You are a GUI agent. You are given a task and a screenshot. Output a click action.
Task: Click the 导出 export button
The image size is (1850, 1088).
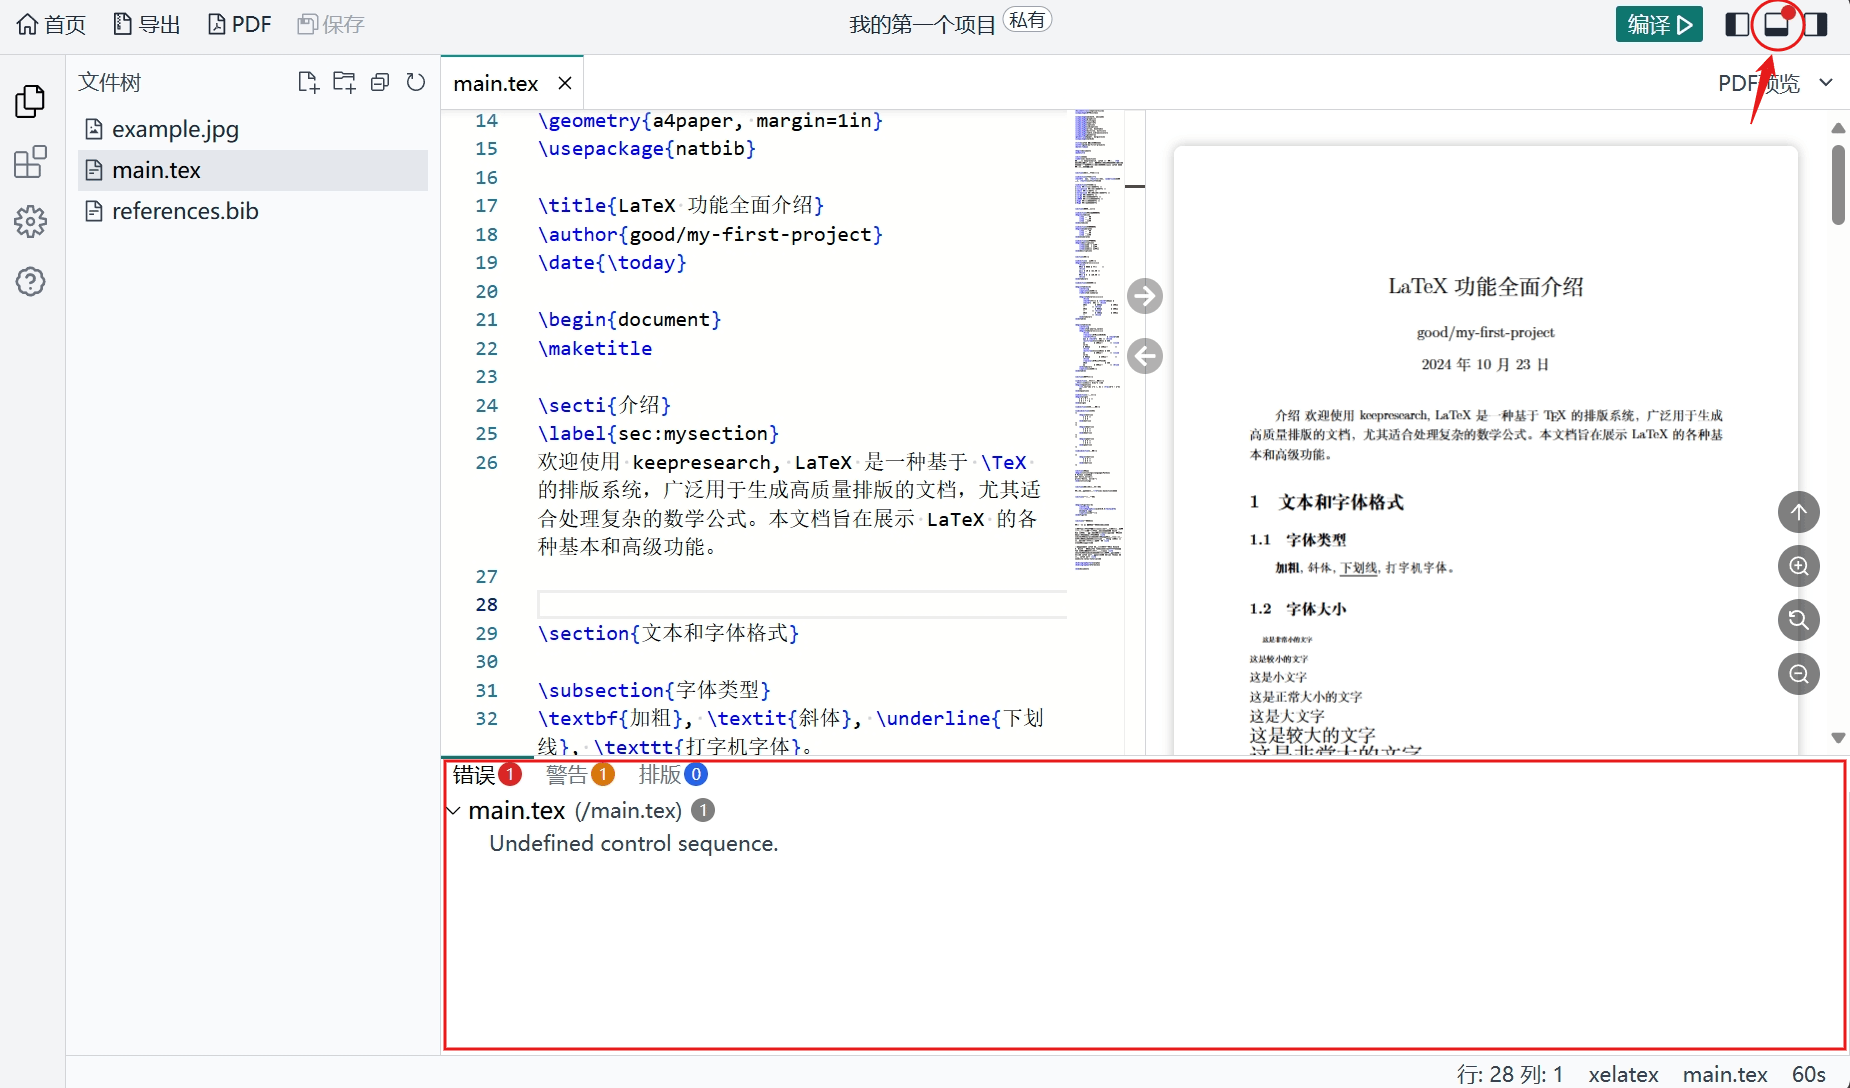point(146,23)
